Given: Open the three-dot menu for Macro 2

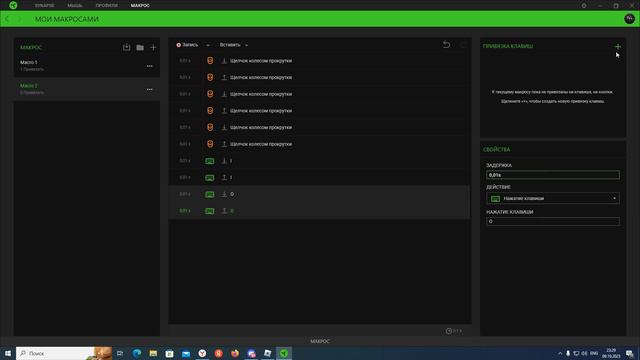Looking at the screenshot, I should (x=150, y=89).
